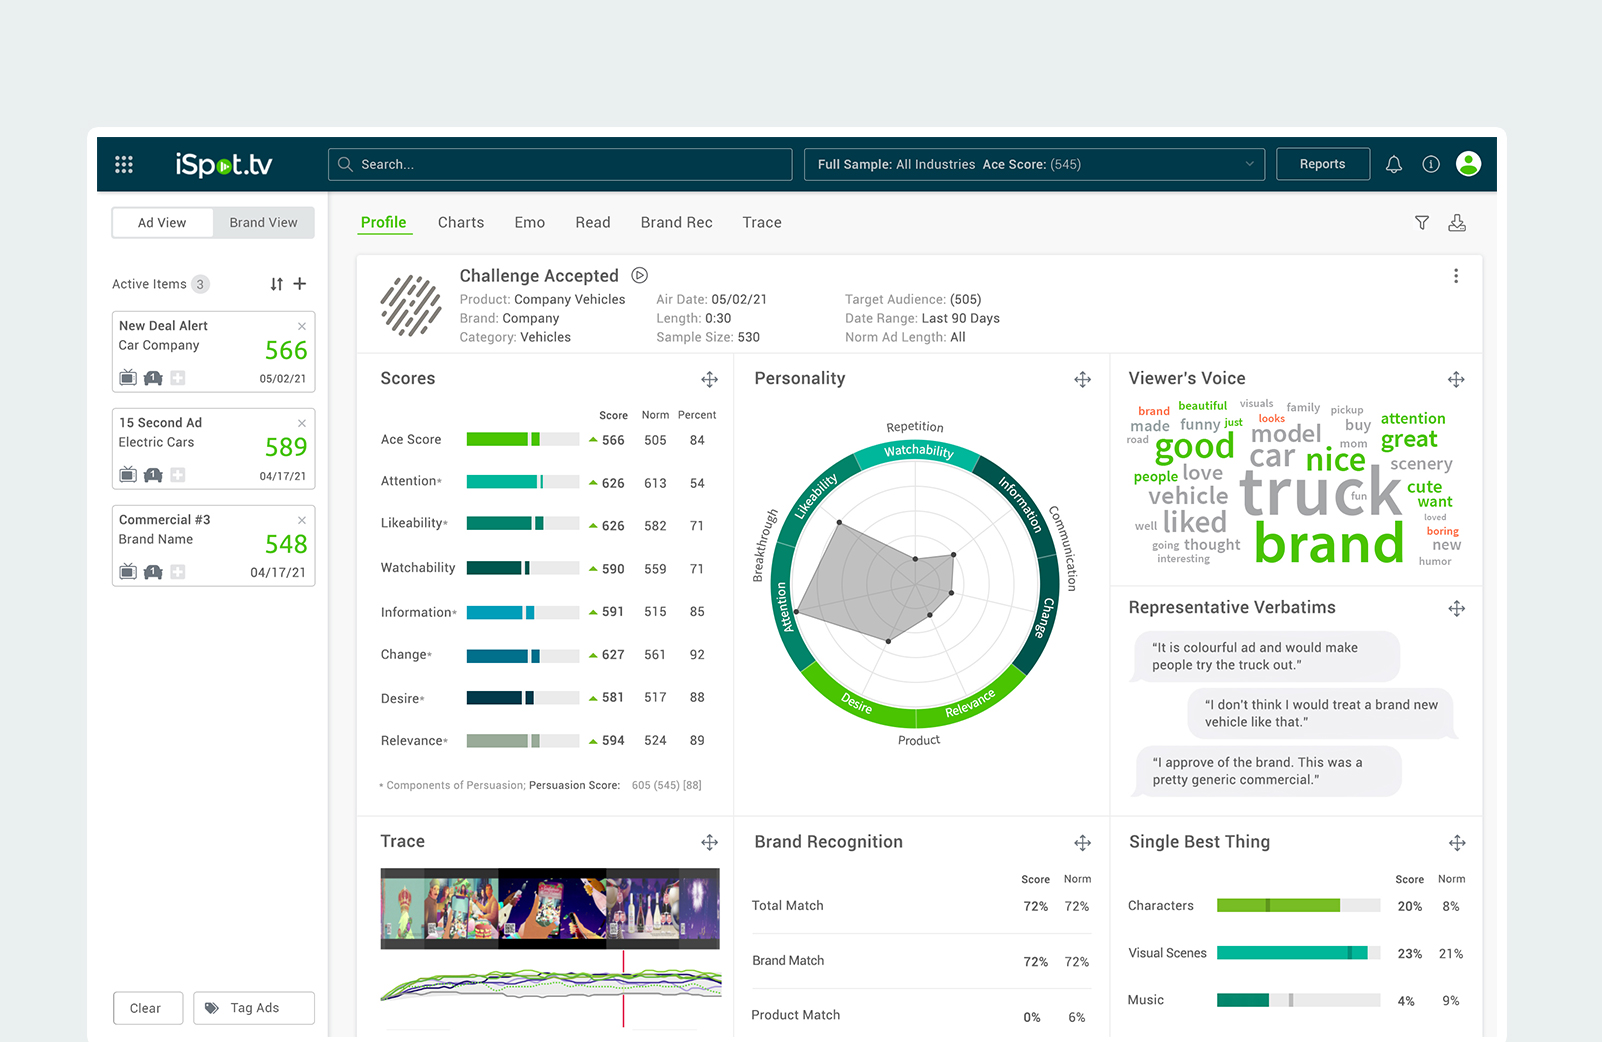Download the report using download icon
The image size is (1602, 1042).
[x=1457, y=223]
